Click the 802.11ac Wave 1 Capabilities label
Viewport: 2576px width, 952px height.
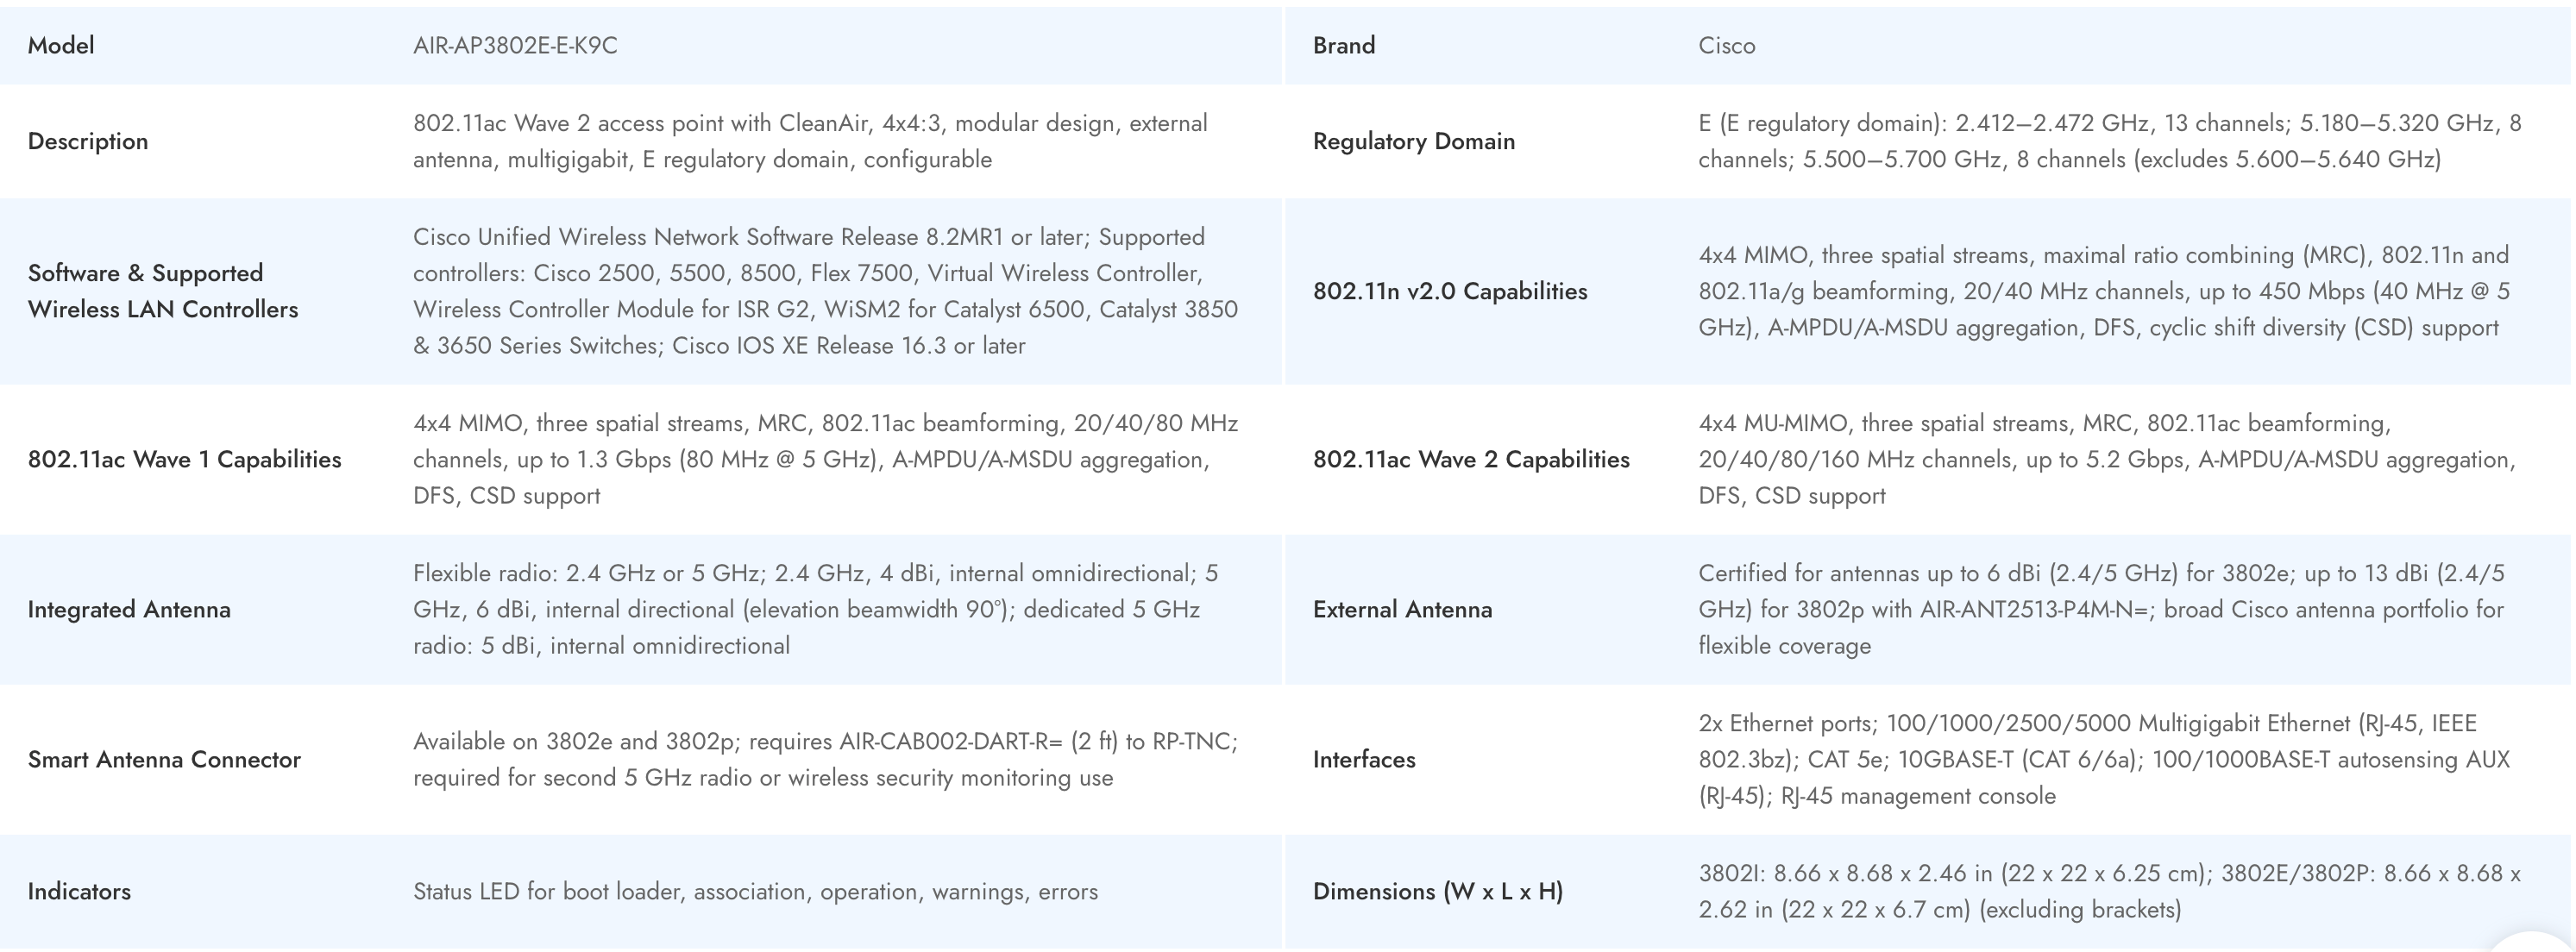click(x=184, y=459)
